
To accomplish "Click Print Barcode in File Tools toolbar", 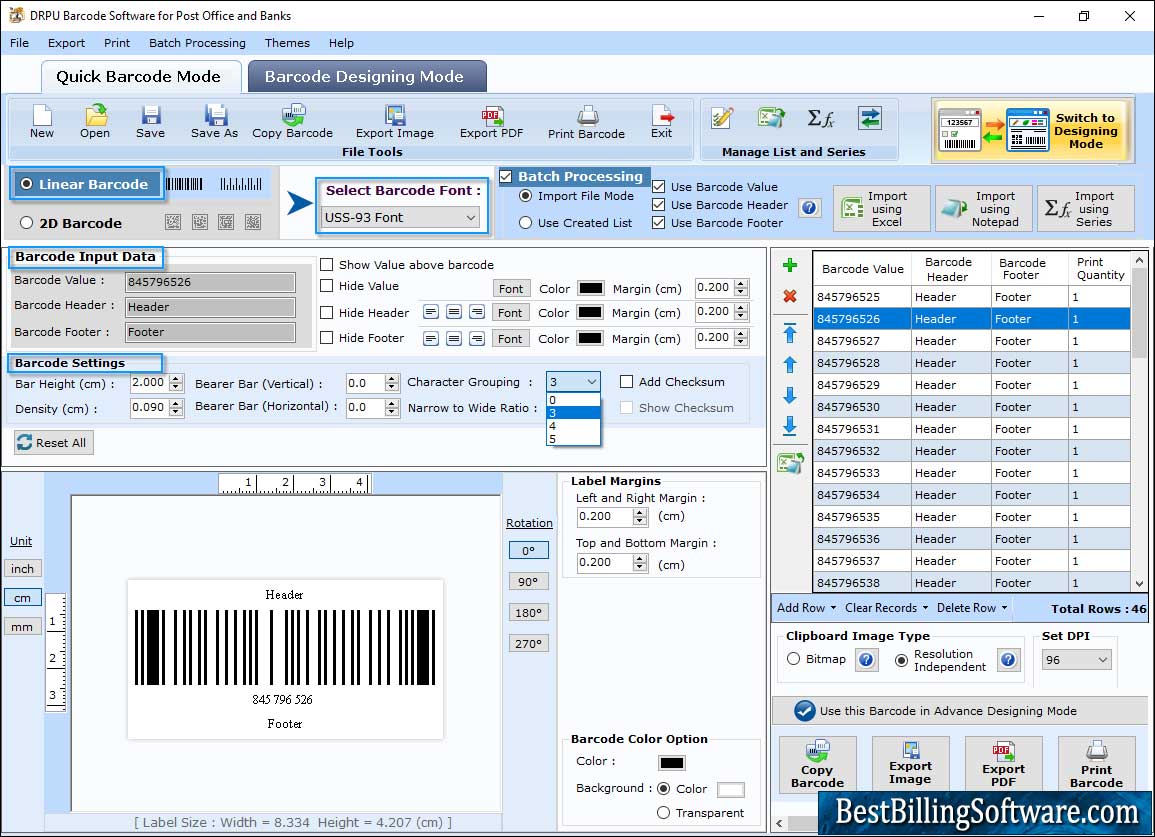I will 586,122.
